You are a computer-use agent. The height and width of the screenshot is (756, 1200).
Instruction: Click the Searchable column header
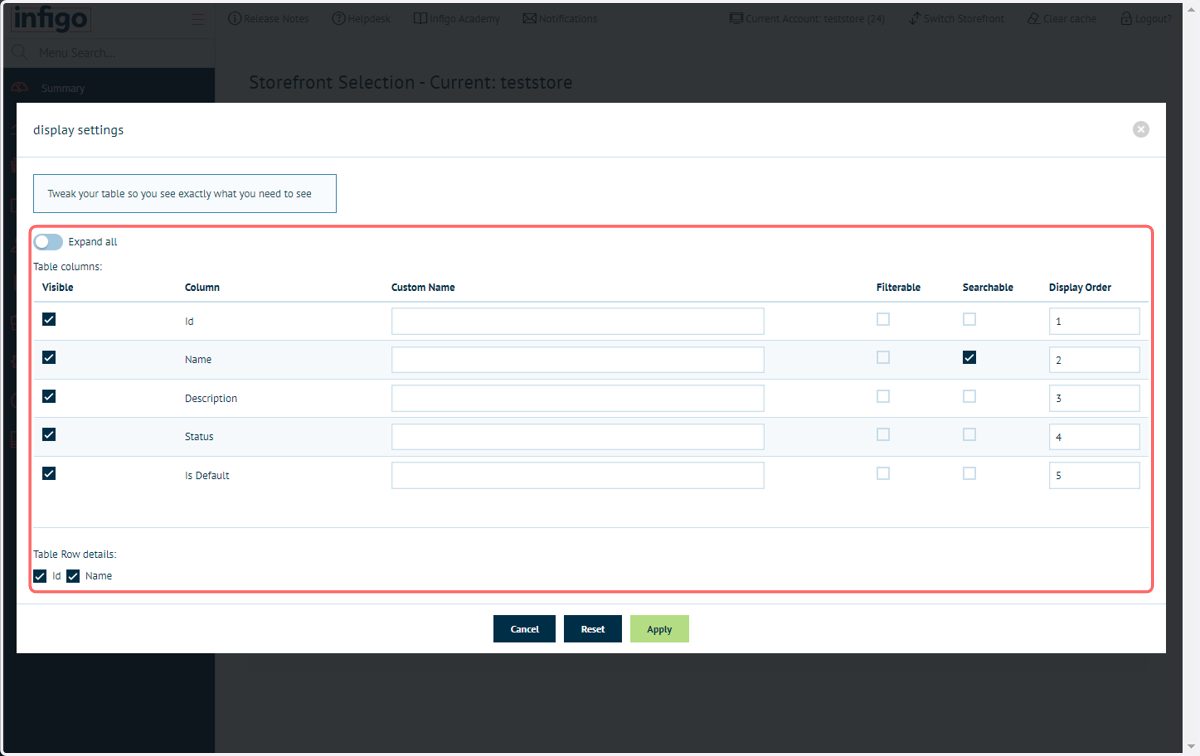988,287
